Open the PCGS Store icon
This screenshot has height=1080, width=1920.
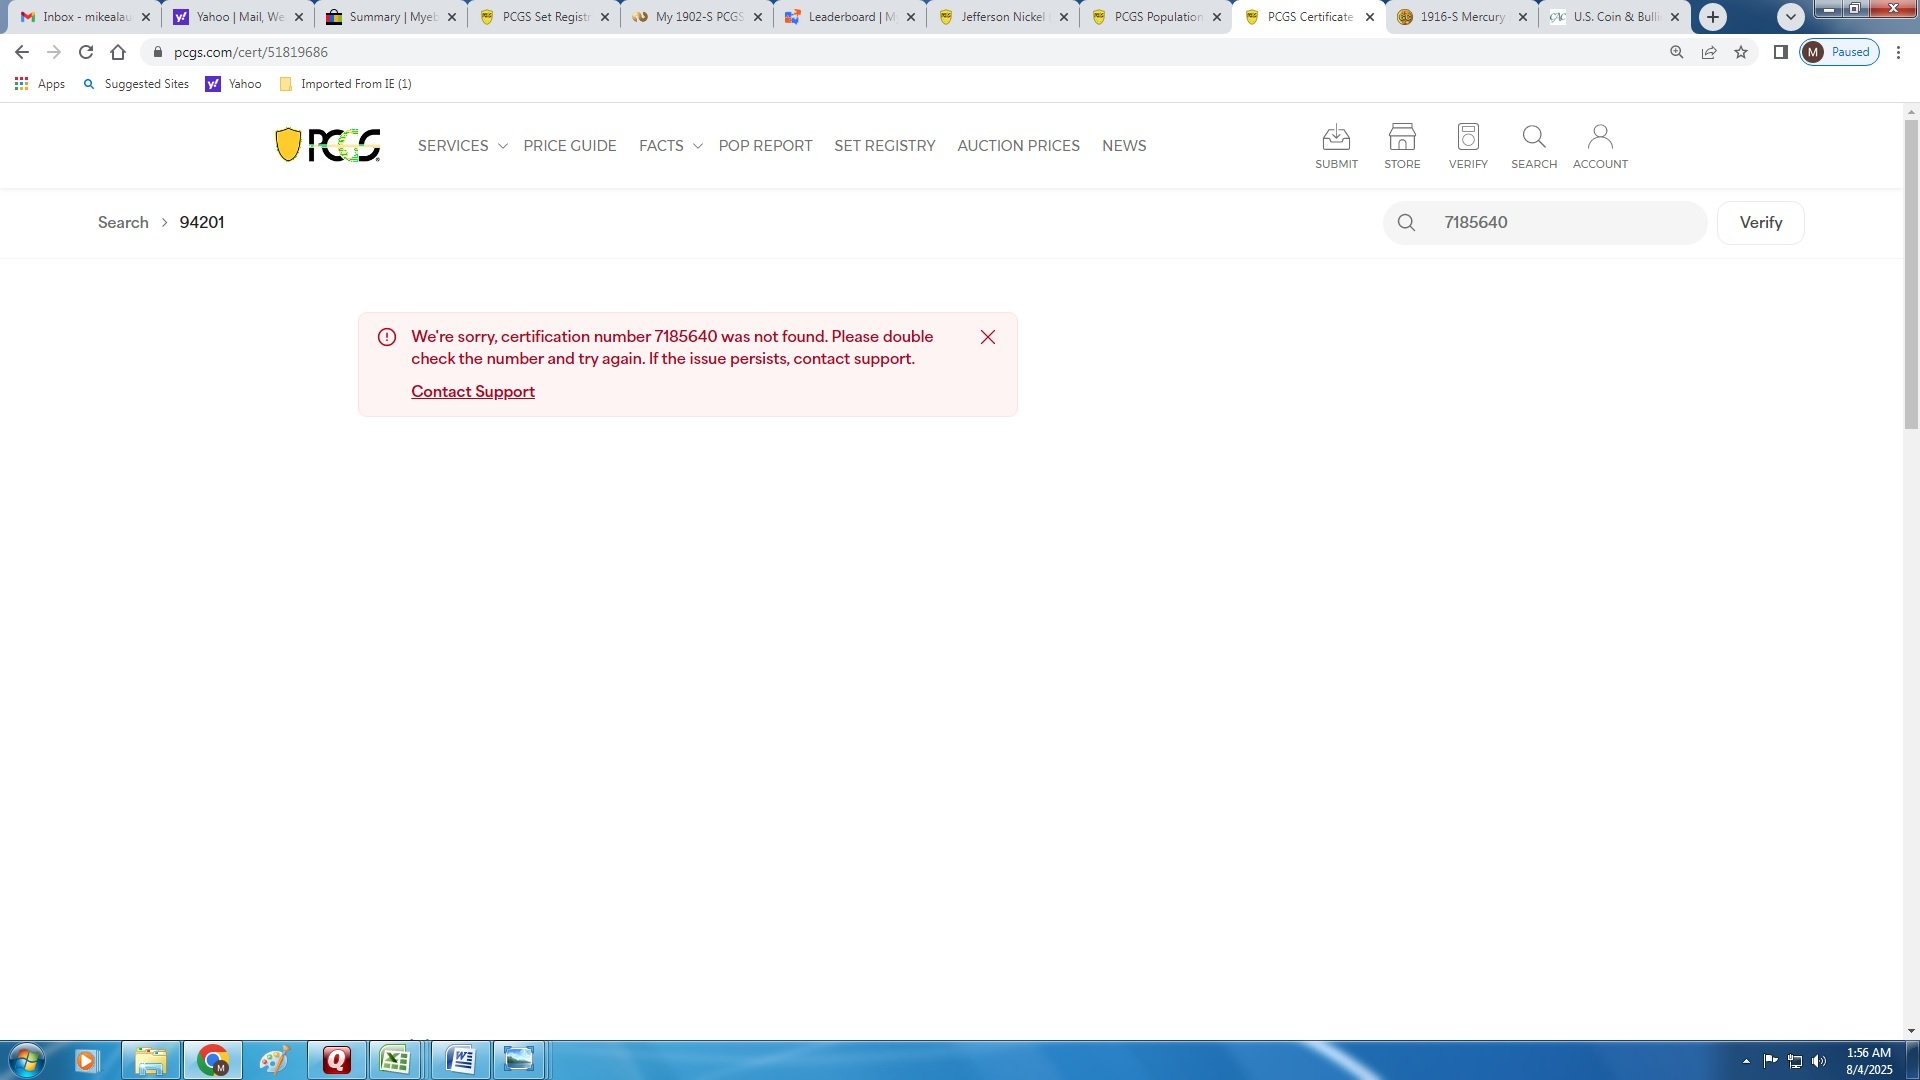pyautogui.click(x=1402, y=146)
